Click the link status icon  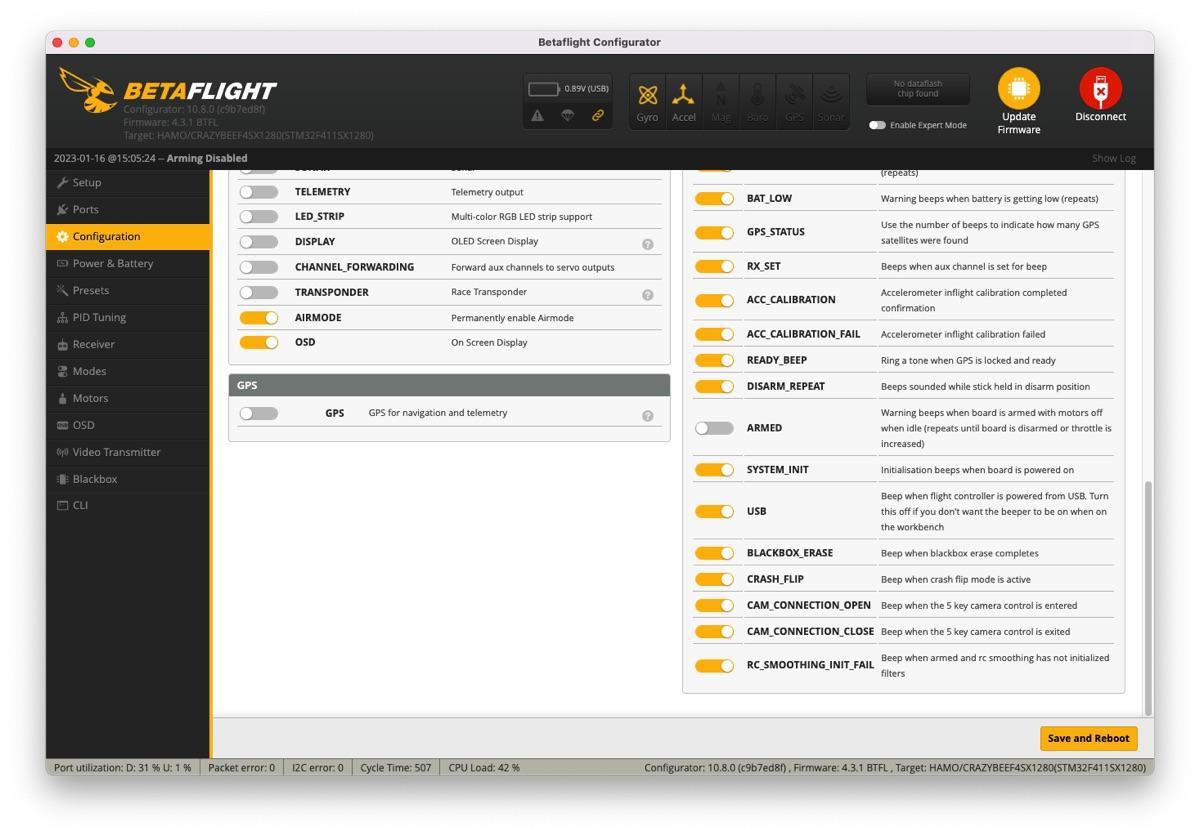click(x=597, y=115)
